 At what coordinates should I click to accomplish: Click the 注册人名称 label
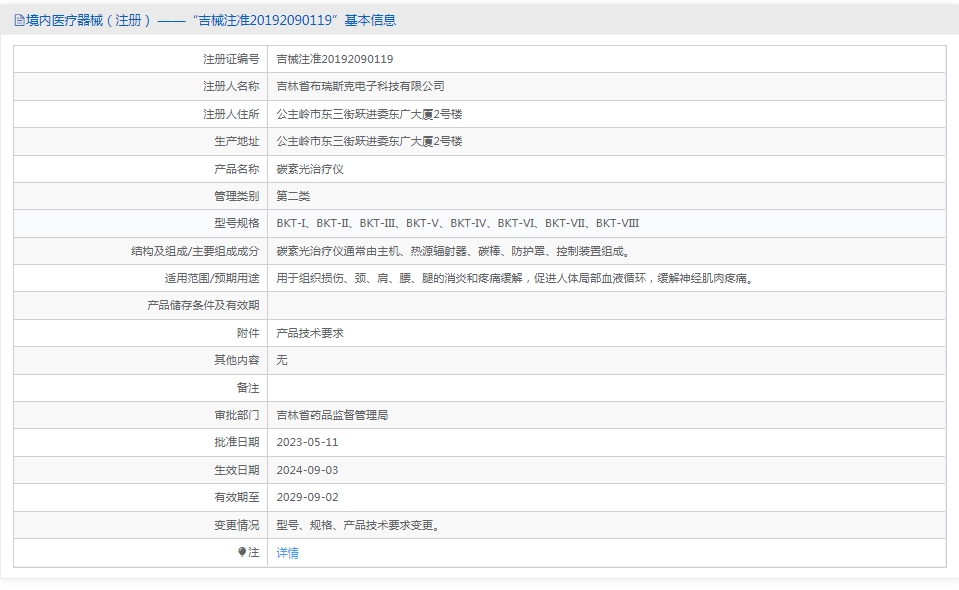pyautogui.click(x=231, y=86)
